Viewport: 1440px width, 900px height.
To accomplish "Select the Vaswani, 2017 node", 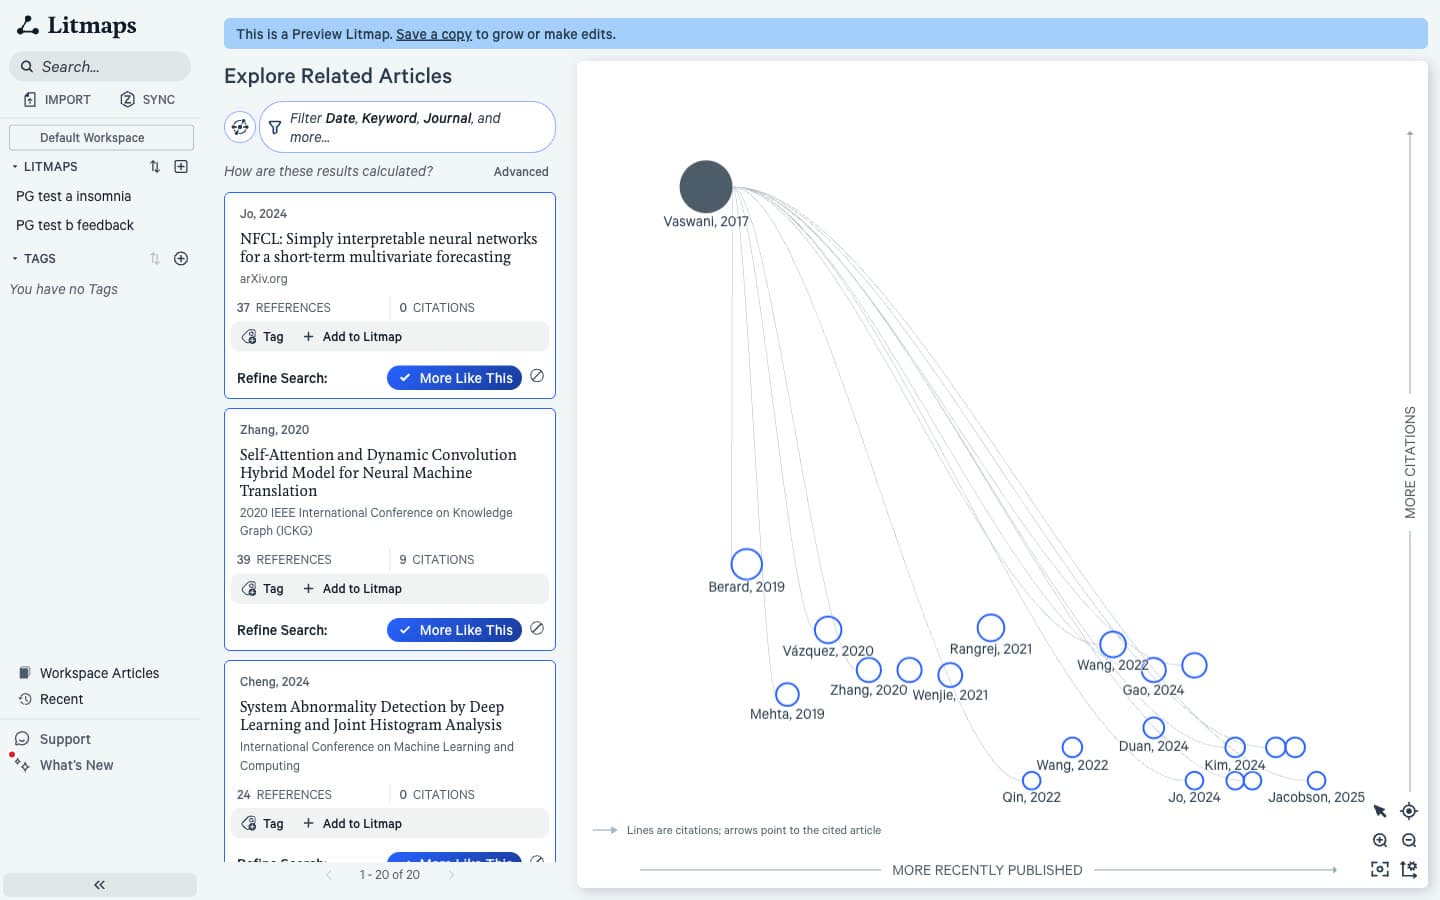I will point(706,187).
